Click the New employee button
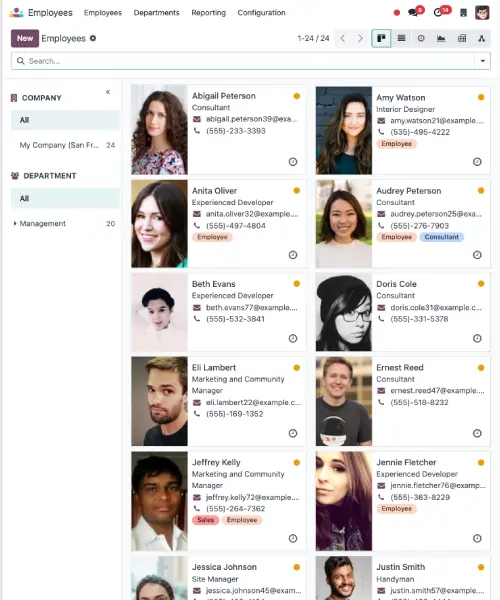This screenshot has height=600, width=500. [x=25, y=38]
